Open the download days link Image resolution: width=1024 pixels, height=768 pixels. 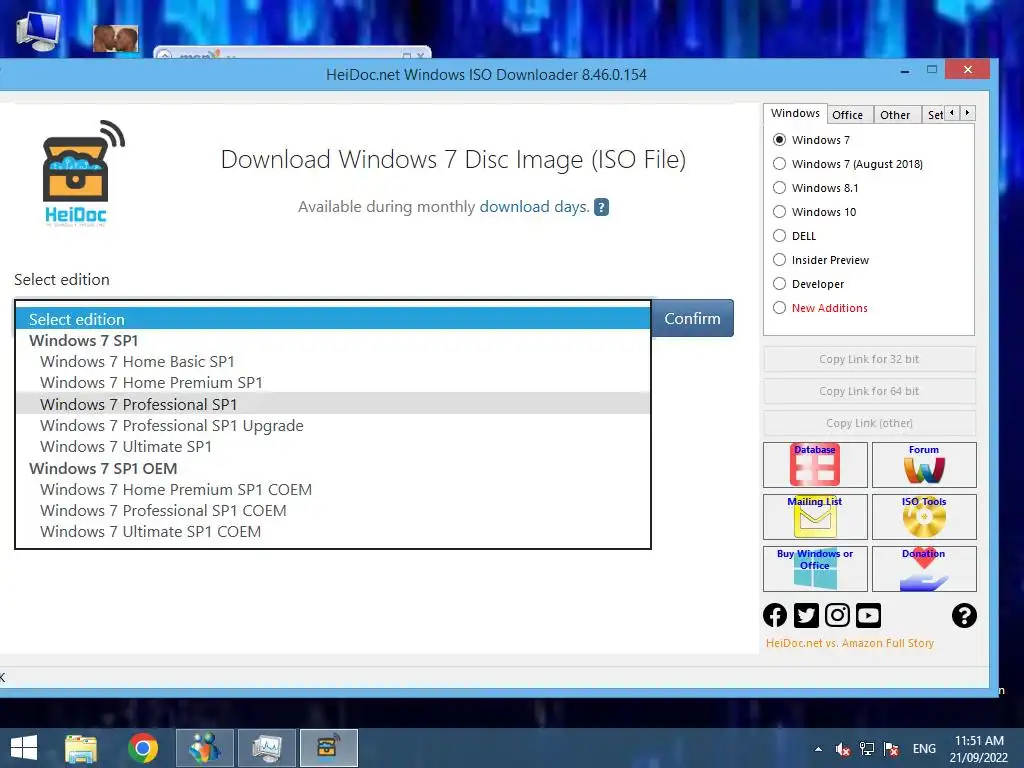[x=534, y=207]
